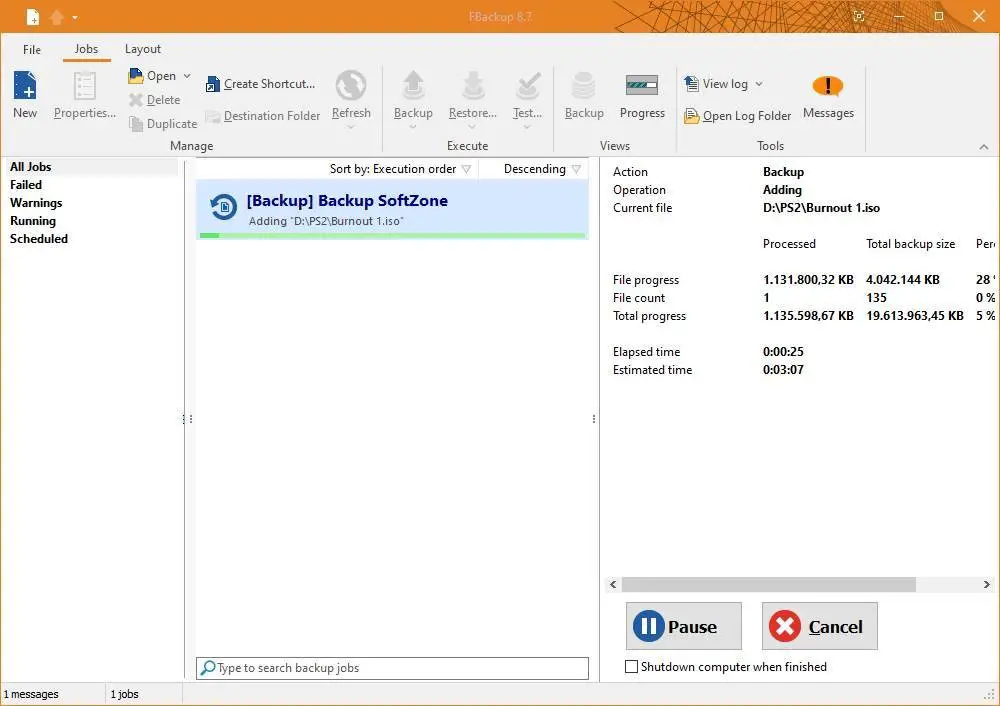Open the File menu
This screenshot has height=706, width=1000.
click(x=31, y=49)
